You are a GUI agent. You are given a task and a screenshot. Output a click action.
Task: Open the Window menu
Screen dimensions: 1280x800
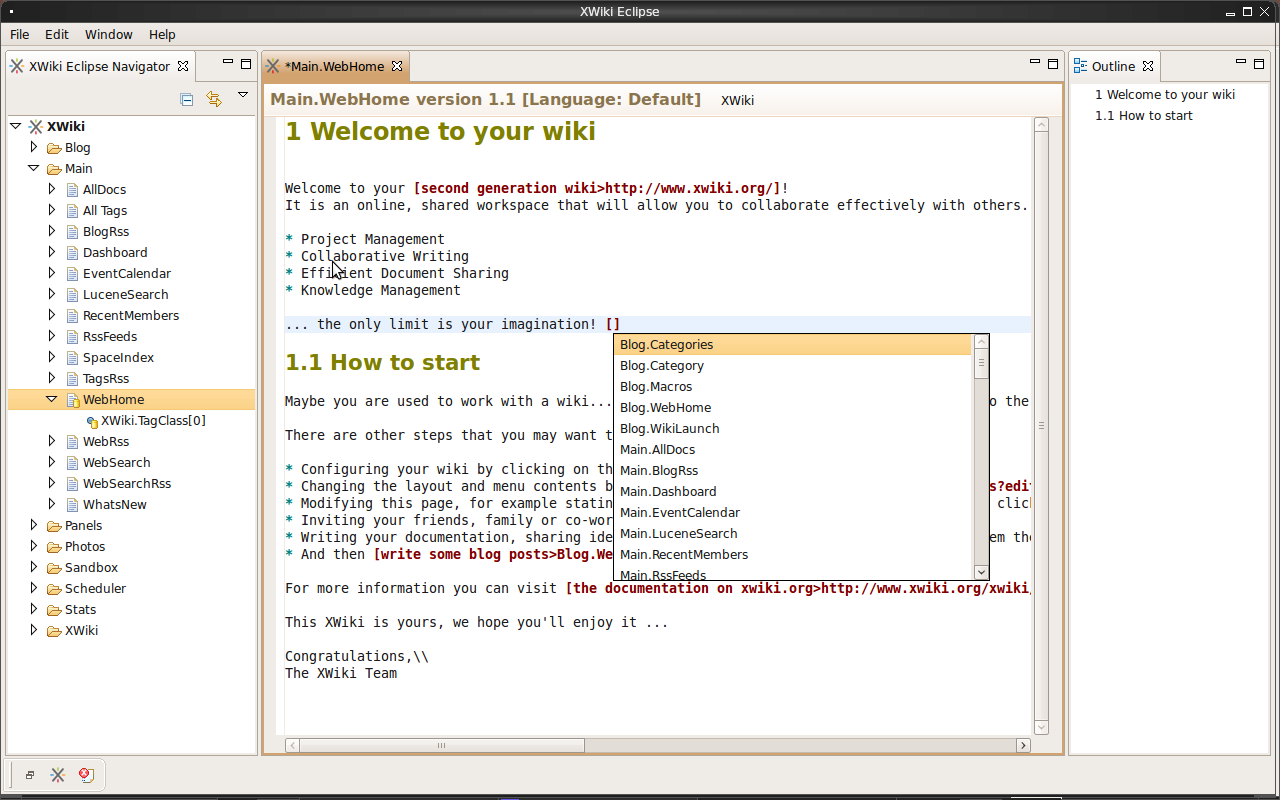click(108, 34)
